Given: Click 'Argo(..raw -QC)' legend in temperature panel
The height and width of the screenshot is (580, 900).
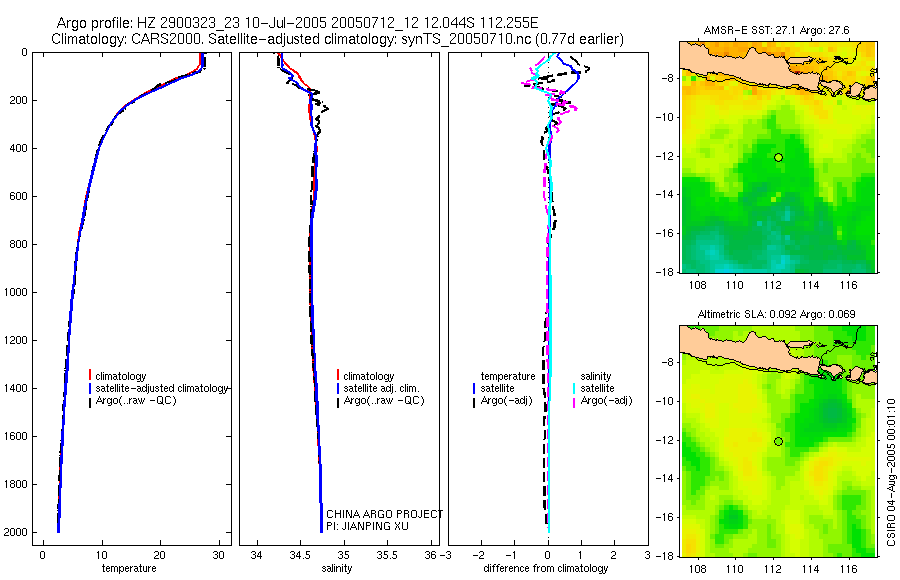Looking at the screenshot, I should pos(135,400).
